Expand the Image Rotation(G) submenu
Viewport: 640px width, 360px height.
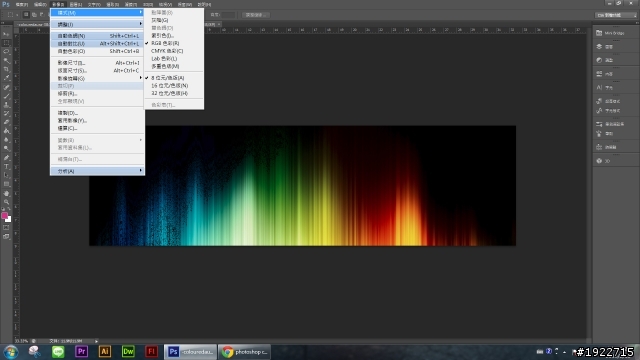(x=98, y=78)
